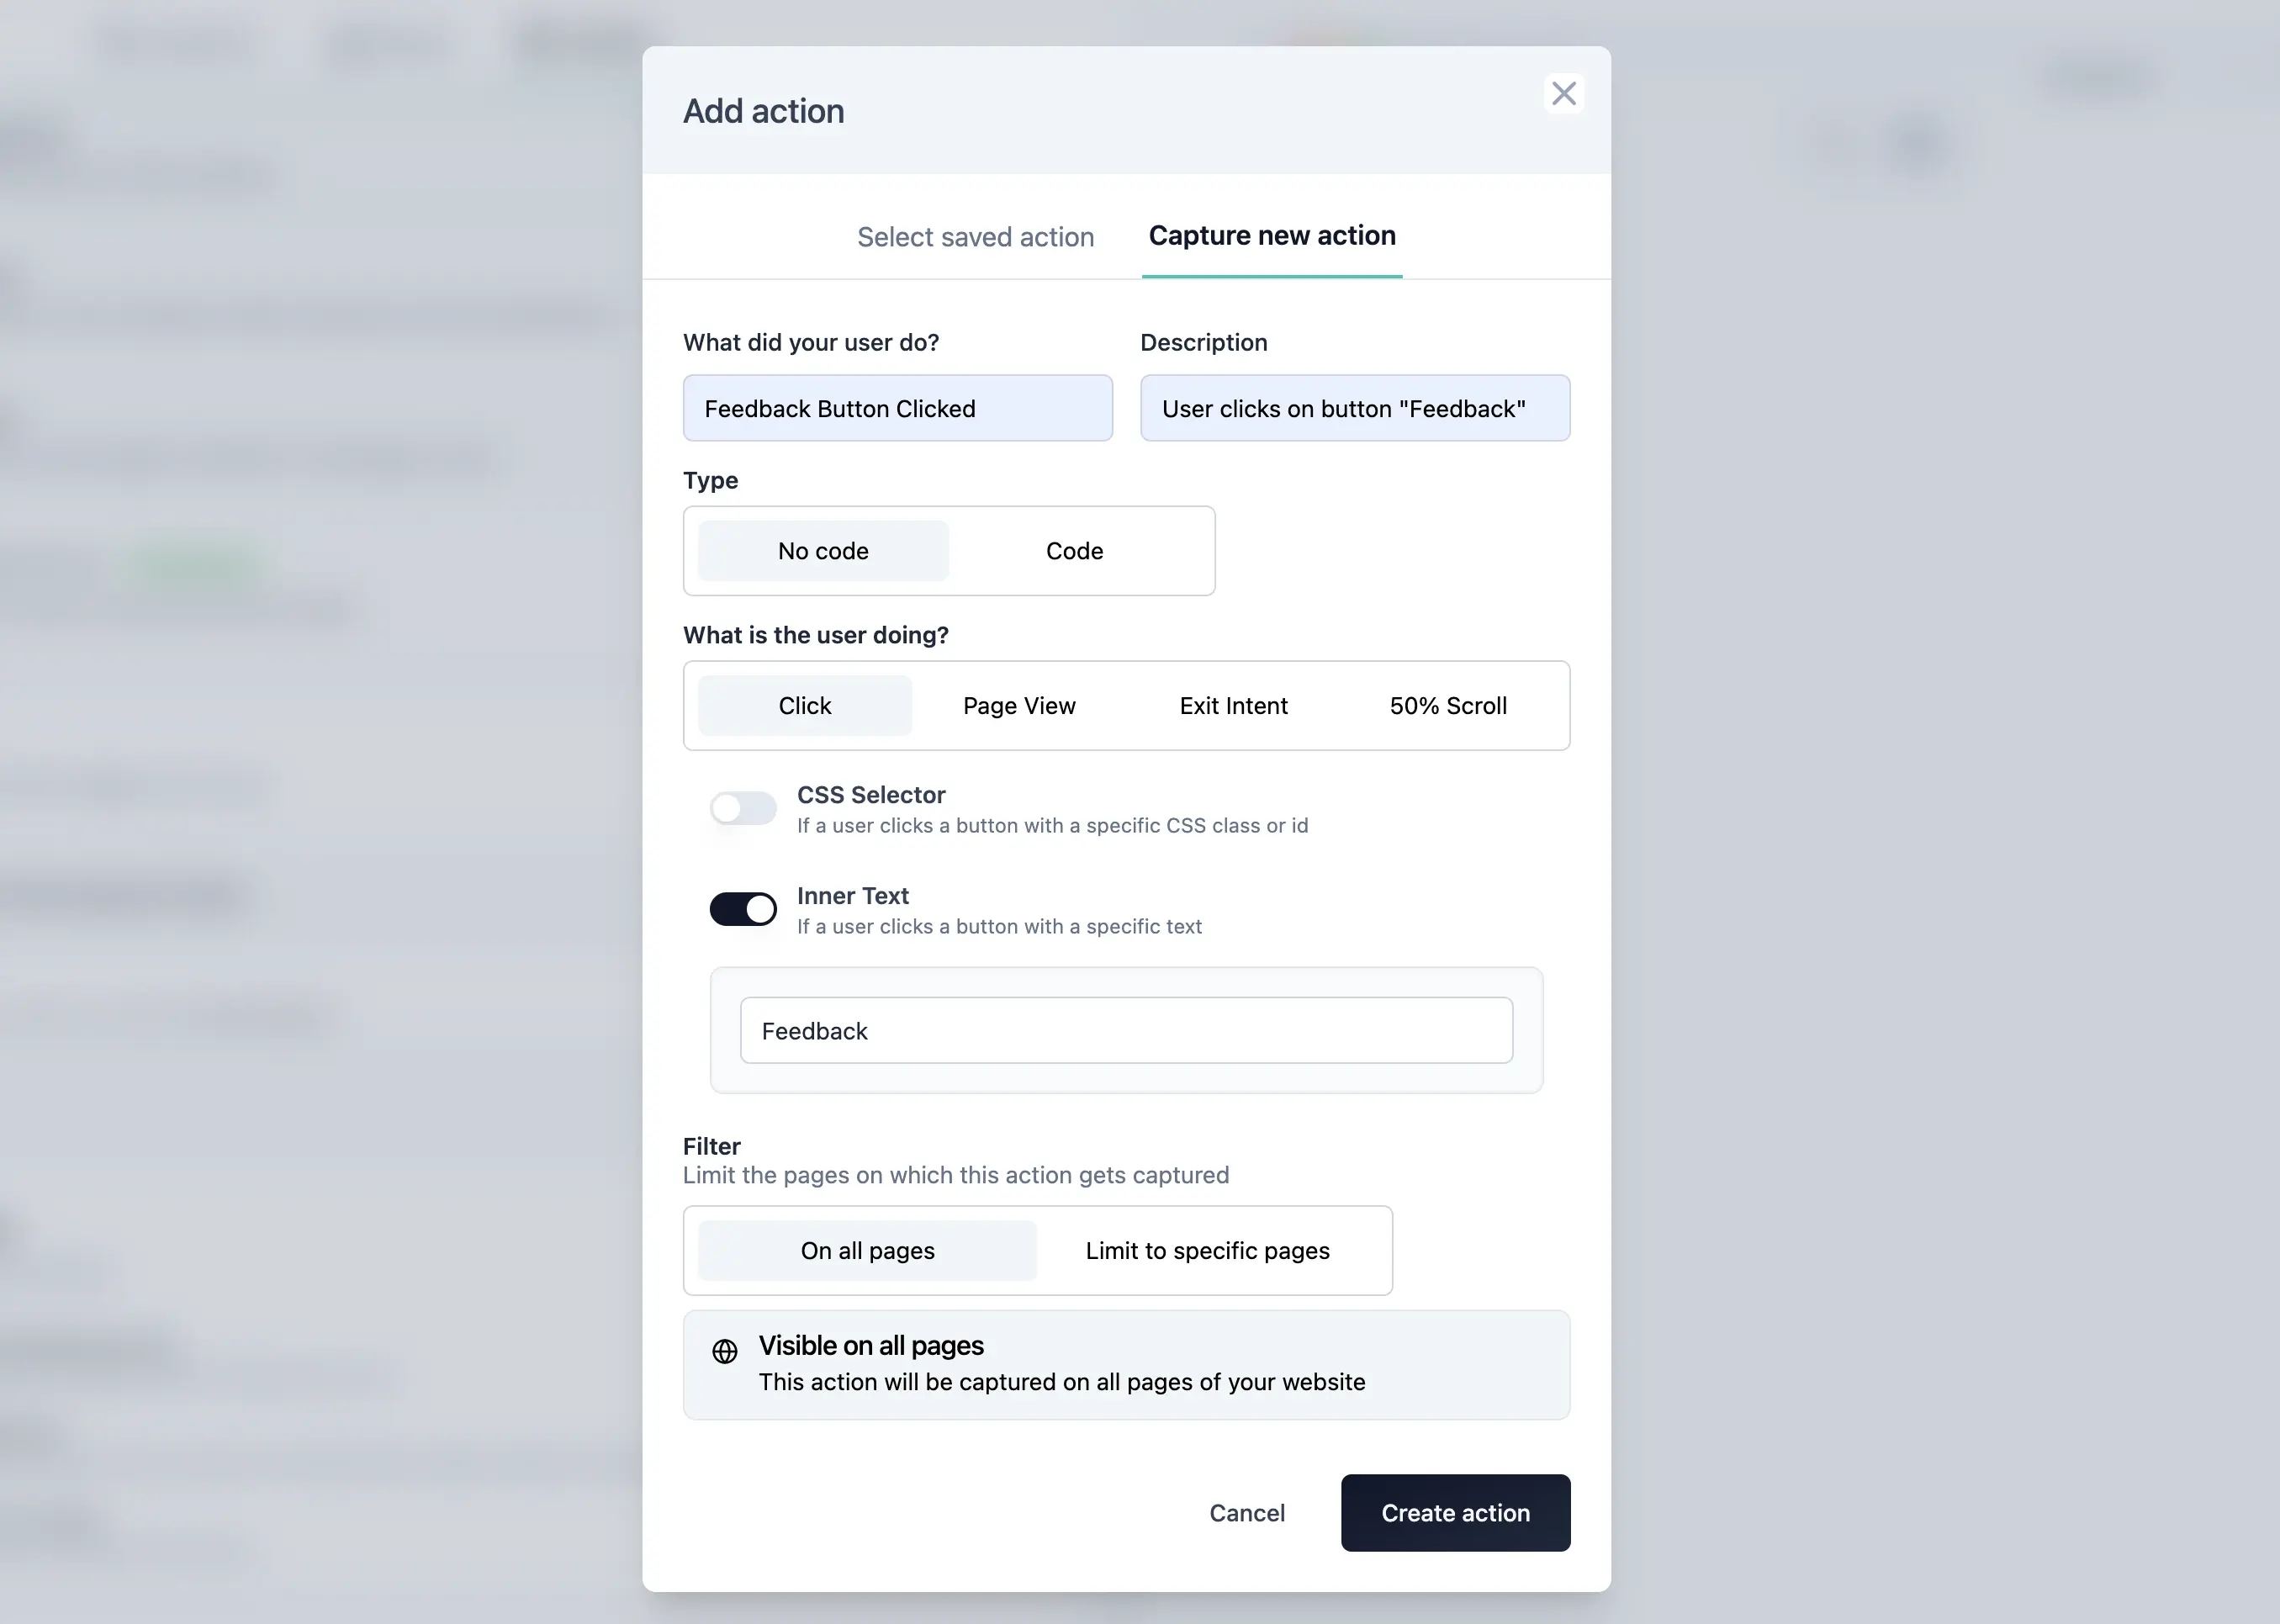Switch to 'Select saved action' tab
Image resolution: width=2280 pixels, height=1624 pixels.
[x=976, y=235]
